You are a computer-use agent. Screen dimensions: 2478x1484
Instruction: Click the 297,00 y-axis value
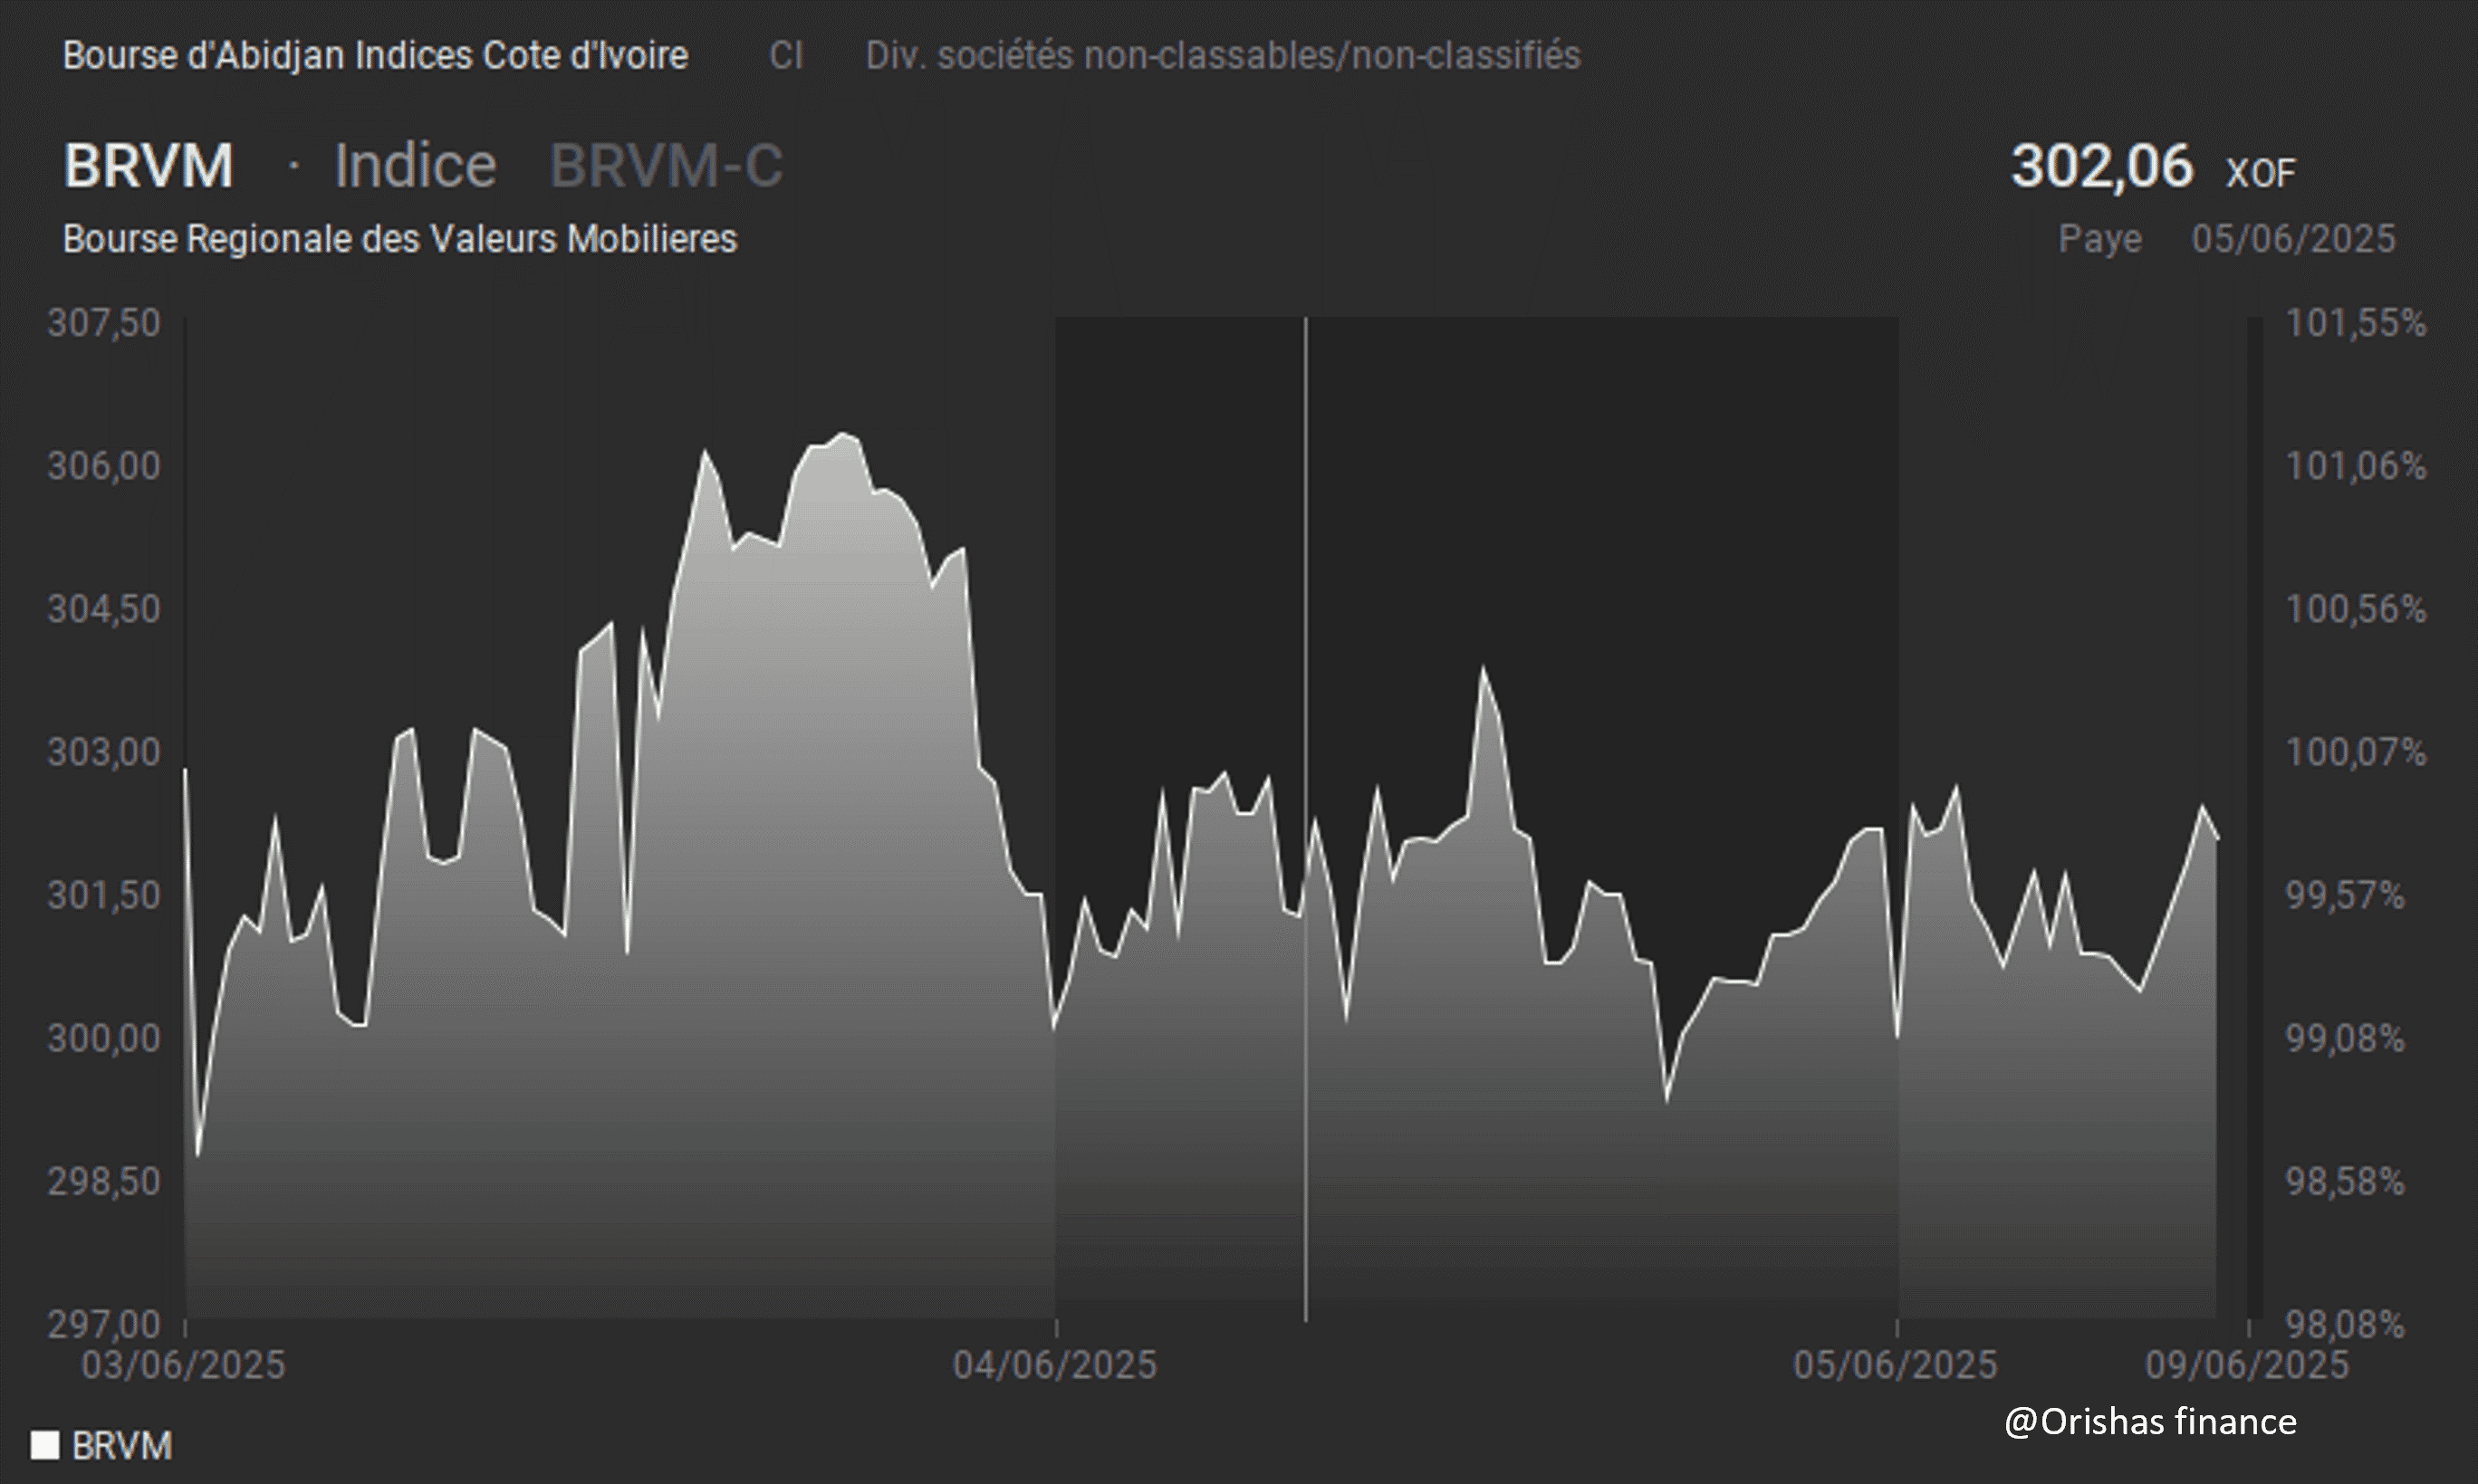(104, 1324)
